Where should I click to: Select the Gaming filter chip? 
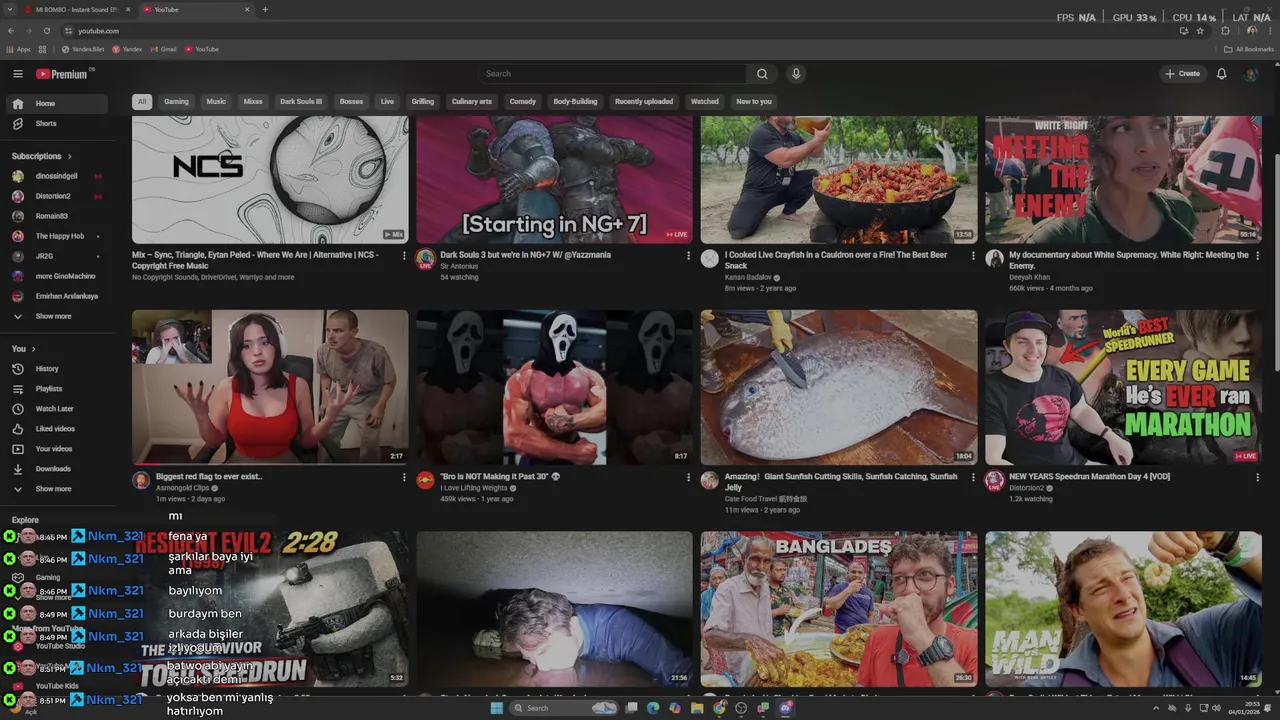click(x=176, y=102)
